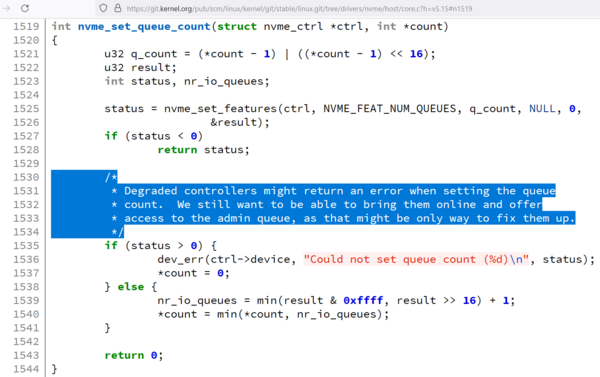Open line number 1525 link
Screen dimensions: 600x377
26,109
